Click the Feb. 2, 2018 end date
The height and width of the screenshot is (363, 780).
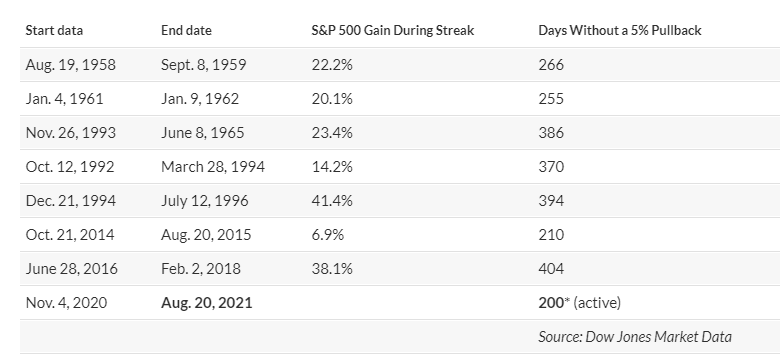tap(200, 269)
